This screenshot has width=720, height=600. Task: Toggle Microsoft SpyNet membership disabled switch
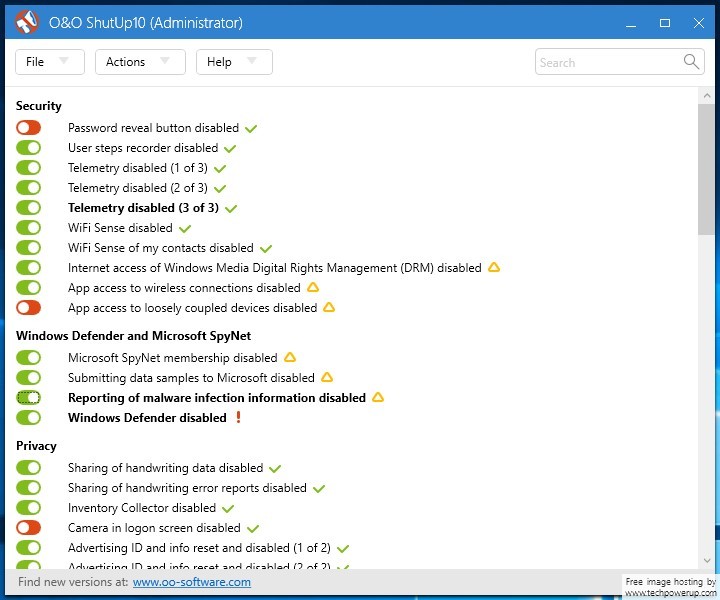pyautogui.click(x=28, y=358)
